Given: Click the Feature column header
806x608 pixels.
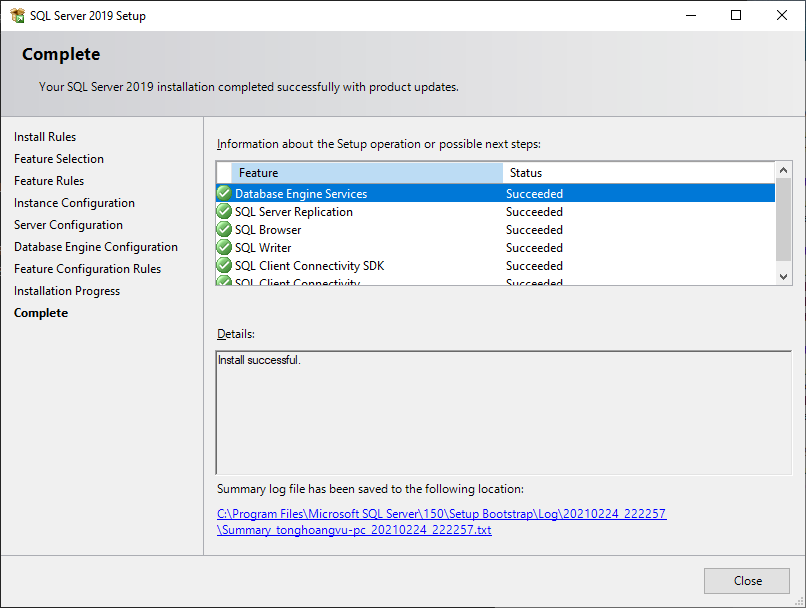Looking at the screenshot, I should (260, 172).
